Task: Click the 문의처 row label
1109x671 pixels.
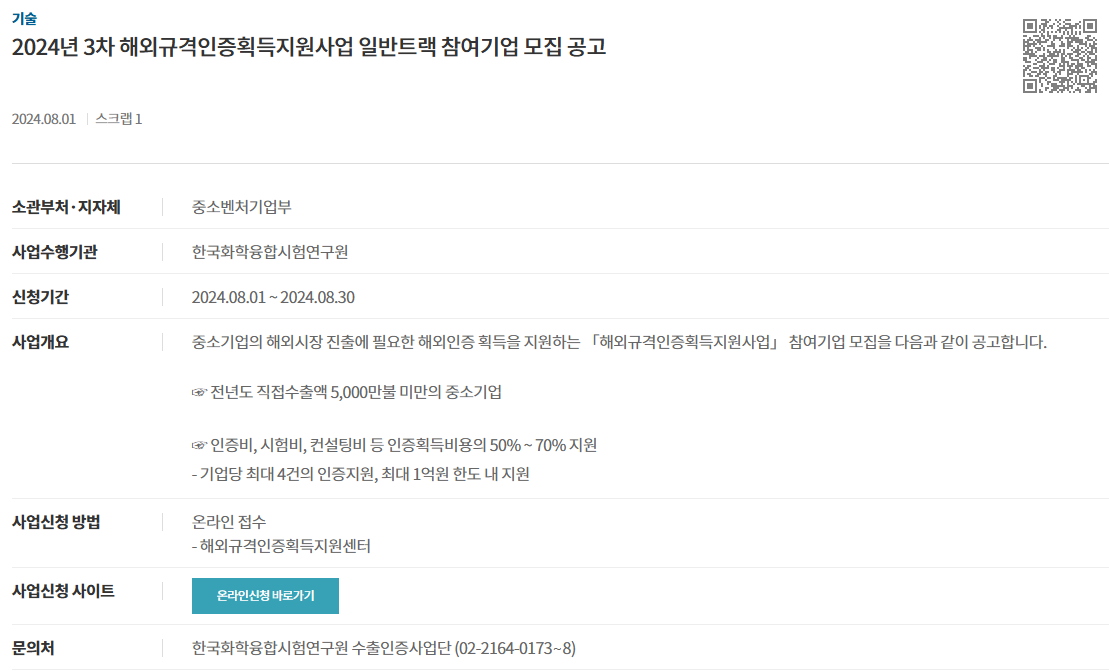Action: pyautogui.click(x=33, y=648)
